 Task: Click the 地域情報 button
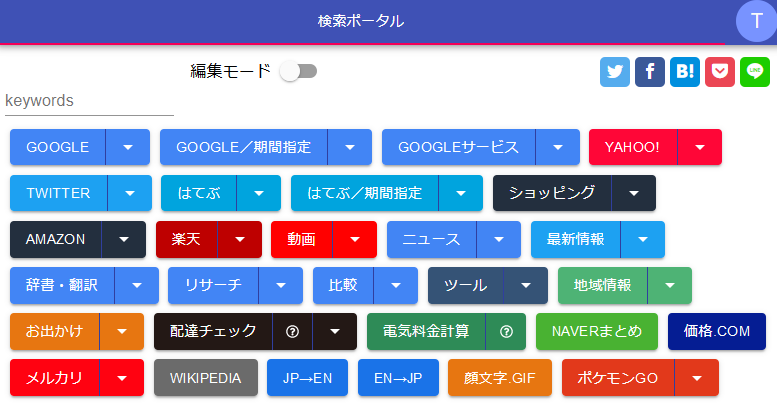click(x=603, y=286)
